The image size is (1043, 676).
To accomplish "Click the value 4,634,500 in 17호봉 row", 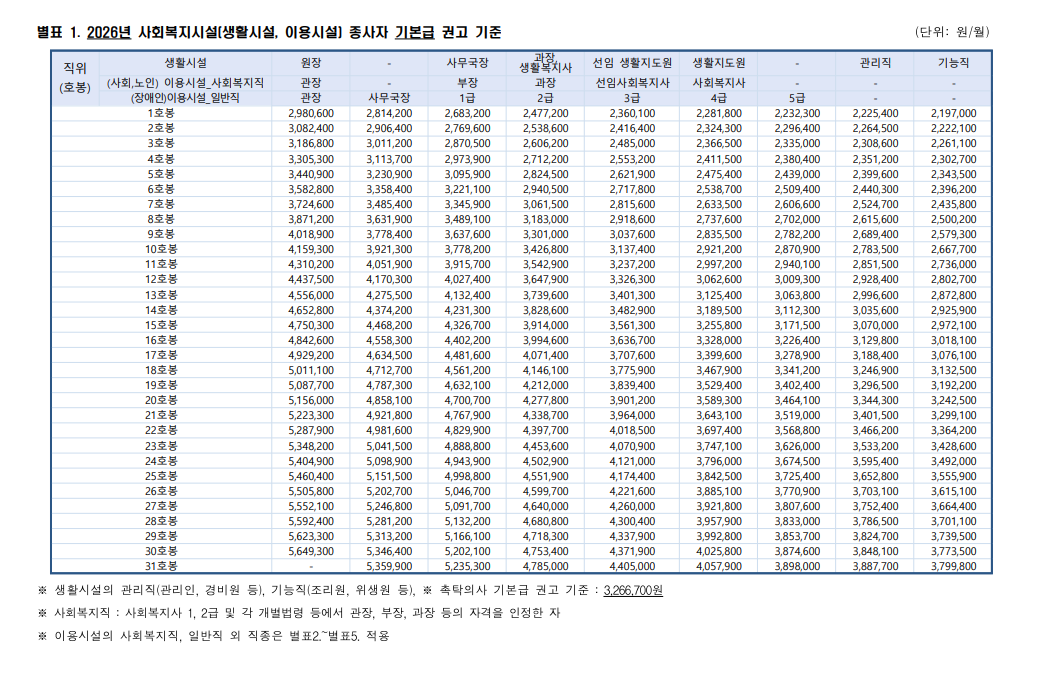I will pyautogui.click(x=389, y=355).
